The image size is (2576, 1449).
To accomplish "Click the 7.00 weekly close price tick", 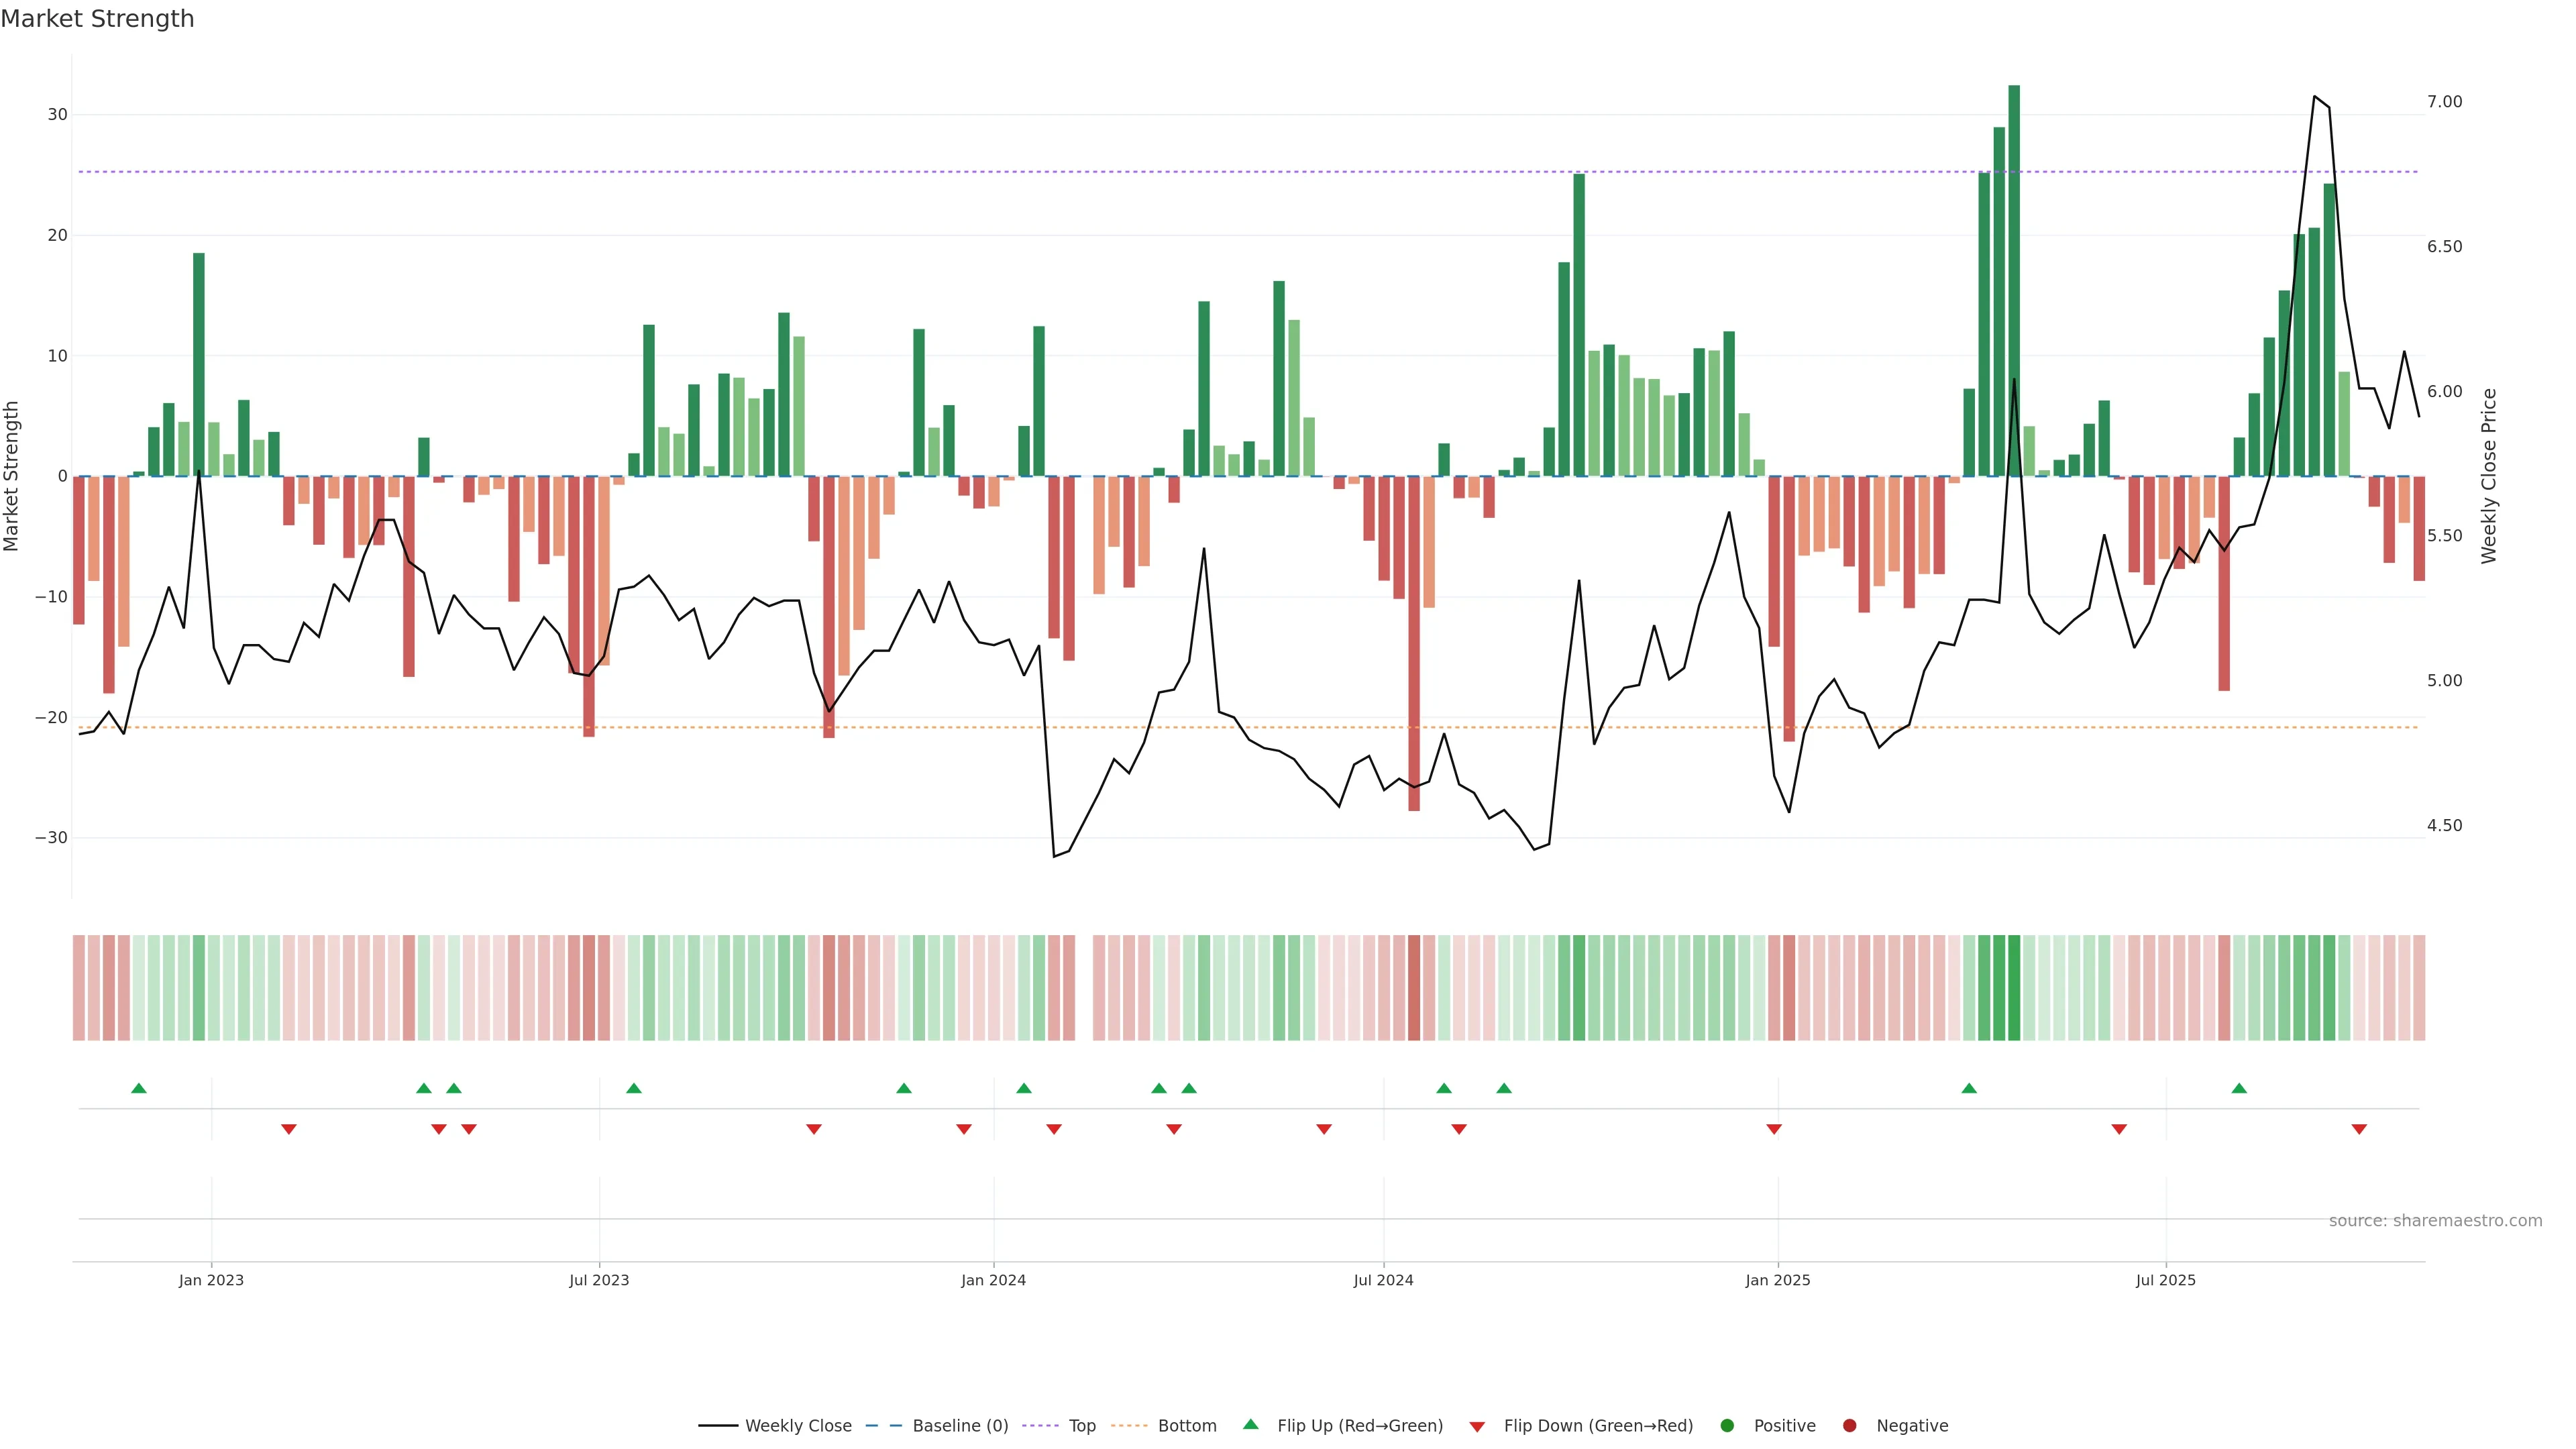I will [x=2444, y=102].
